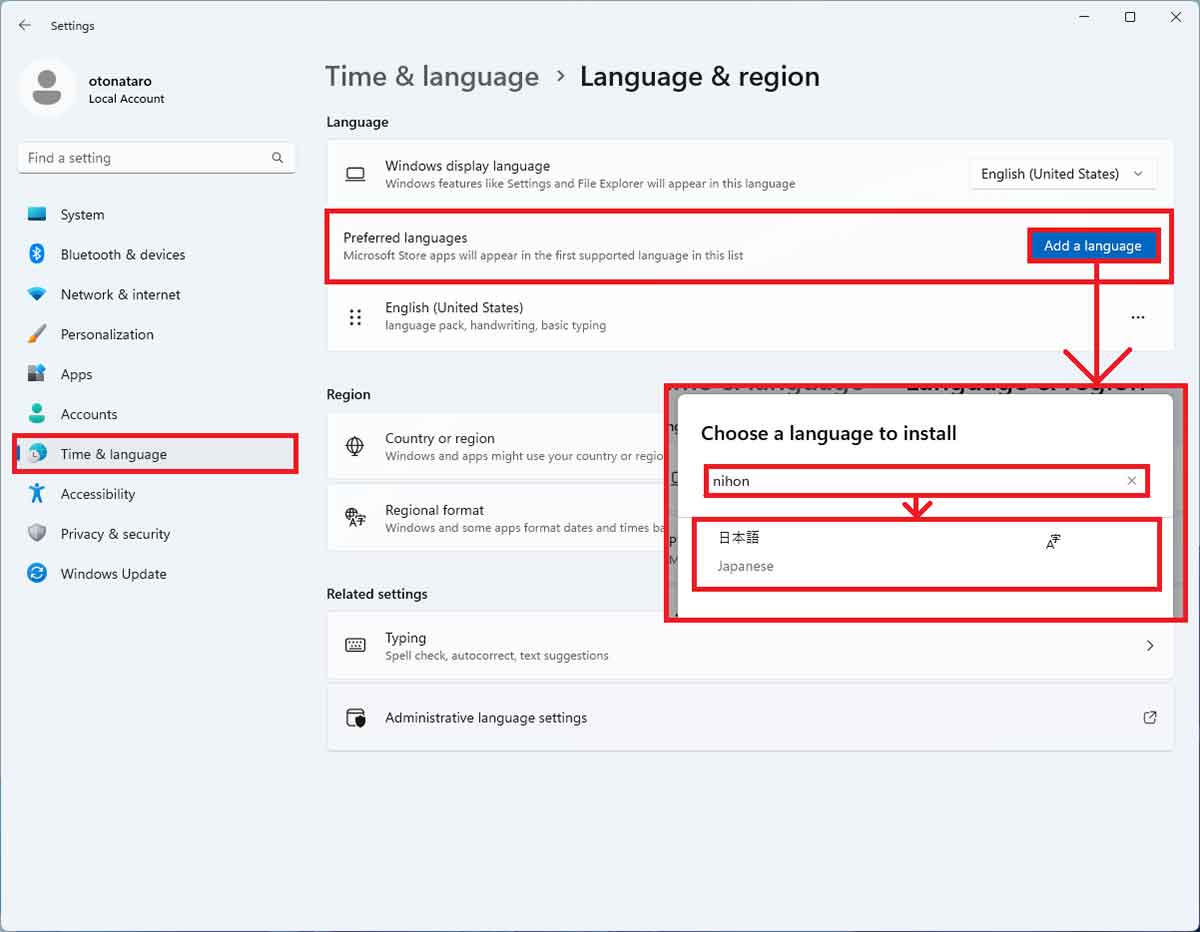The image size is (1200, 932).
Task: Click the Personalization paintbrush icon
Action: click(x=37, y=334)
